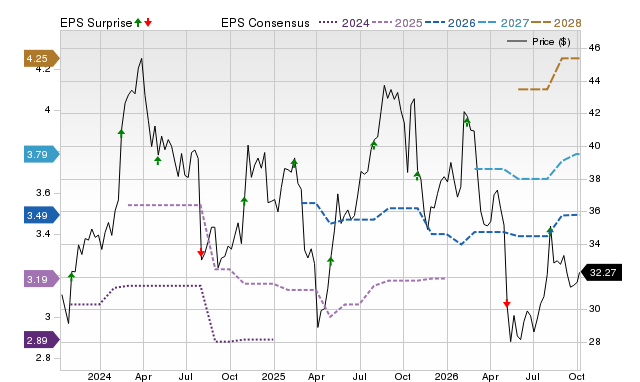Click the 28 tick on the price axis
Viewport: 640px width, 382px height.
pos(594,342)
